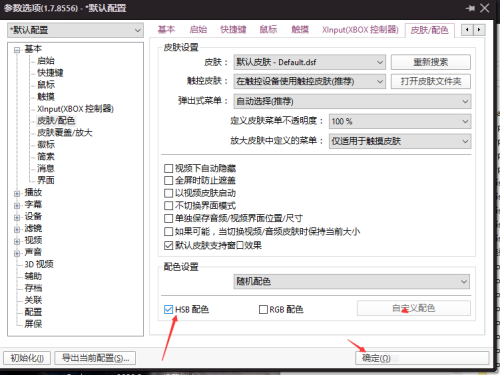Expand the 播放 tree node
The image size is (500, 375).
17,193
